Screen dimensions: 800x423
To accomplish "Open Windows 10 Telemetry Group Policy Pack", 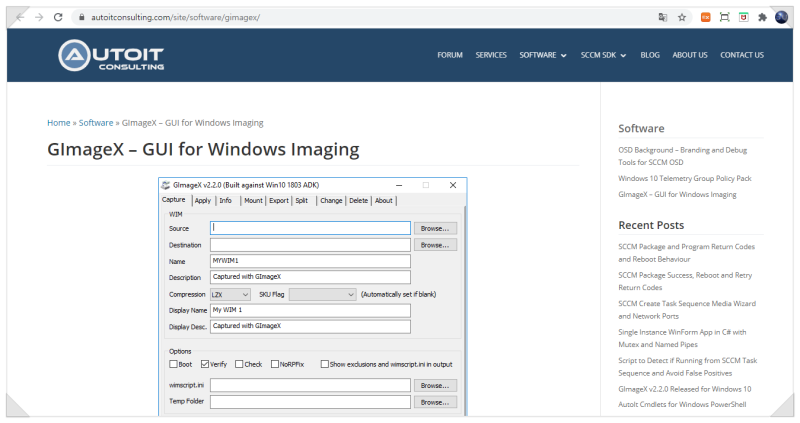I will [x=685, y=179].
